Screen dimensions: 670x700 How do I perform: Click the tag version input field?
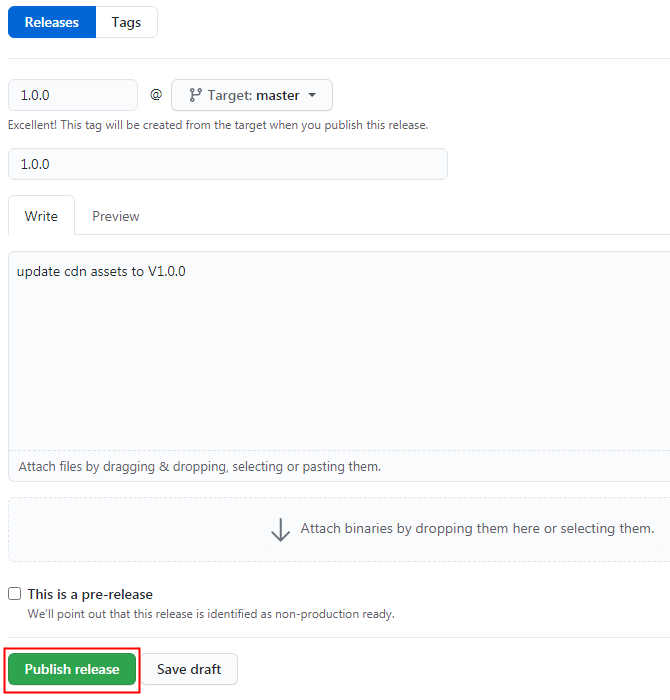(x=73, y=95)
